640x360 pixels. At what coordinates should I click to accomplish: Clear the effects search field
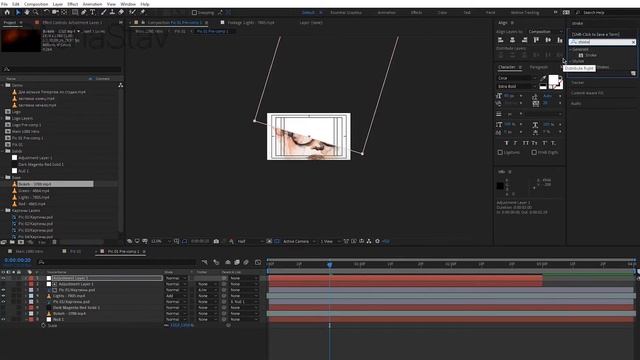tap(633, 42)
